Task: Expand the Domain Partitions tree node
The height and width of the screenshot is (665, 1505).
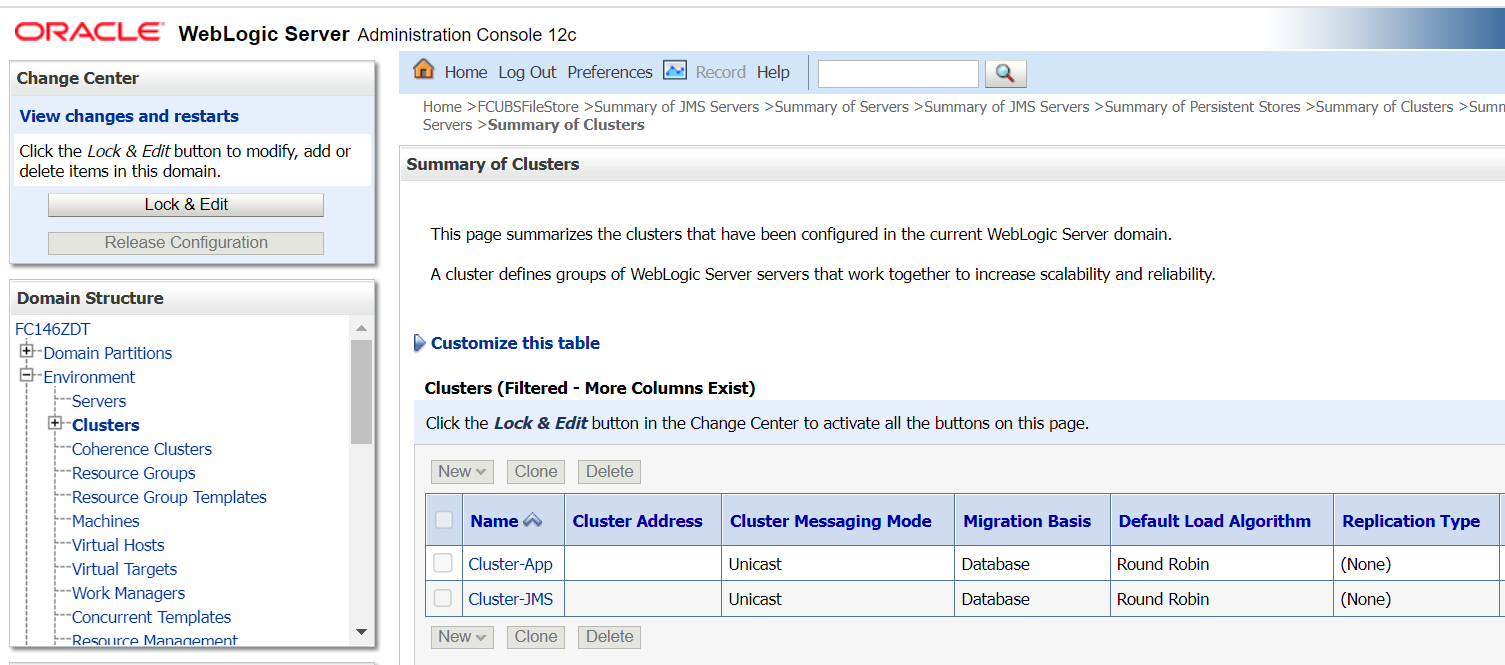Action: click(27, 352)
